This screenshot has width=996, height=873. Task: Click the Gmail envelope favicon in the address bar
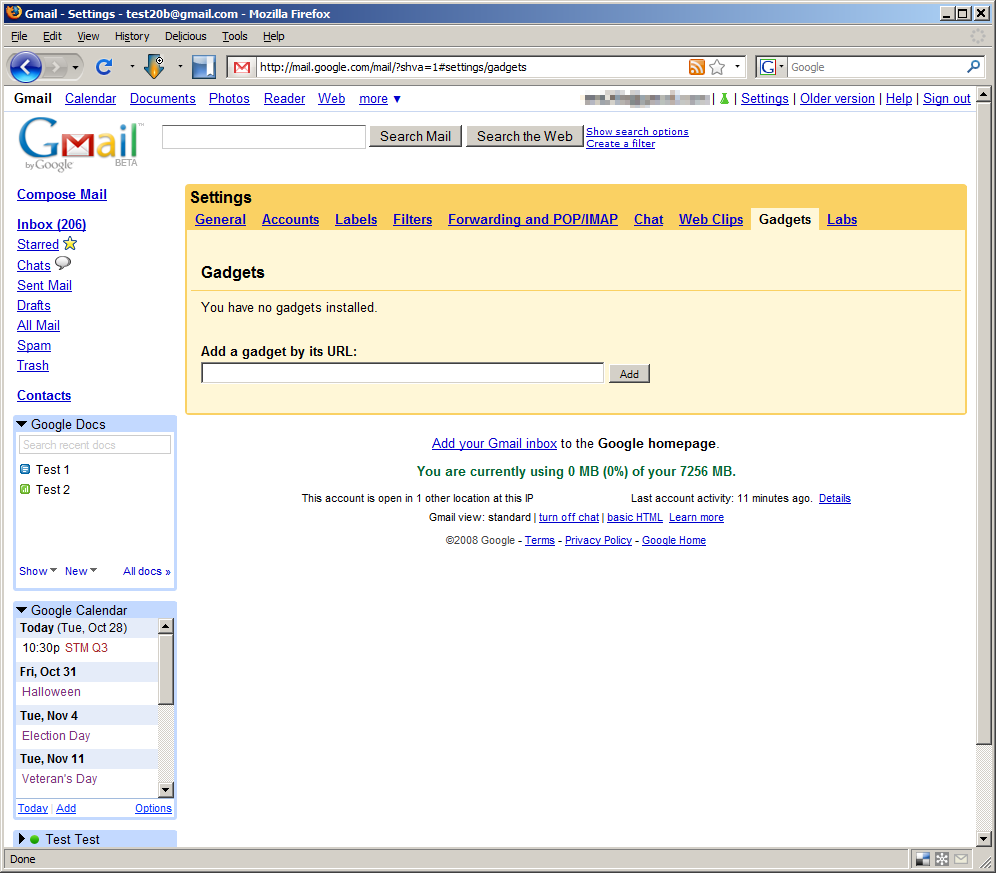[242, 67]
